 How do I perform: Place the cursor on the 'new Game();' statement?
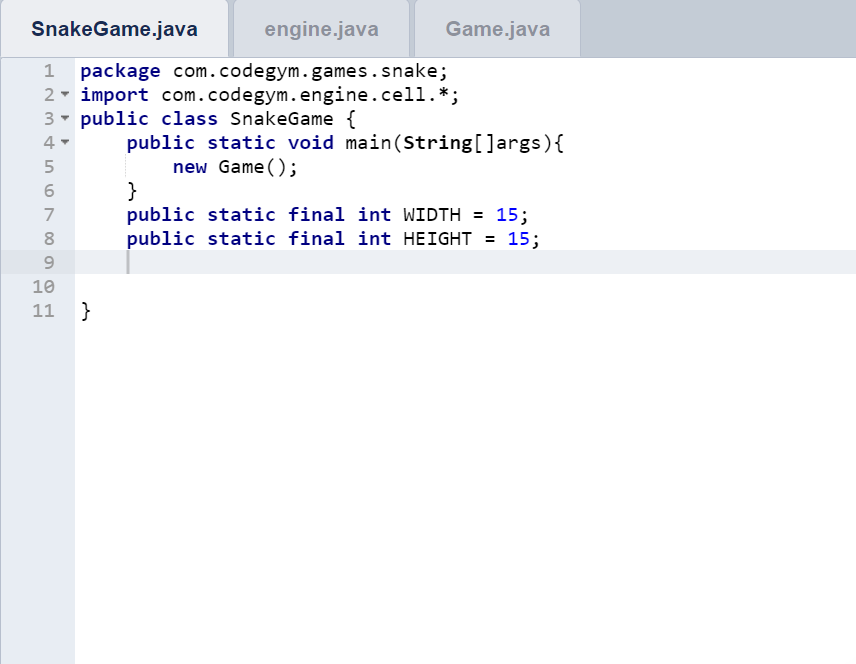[235, 167]
